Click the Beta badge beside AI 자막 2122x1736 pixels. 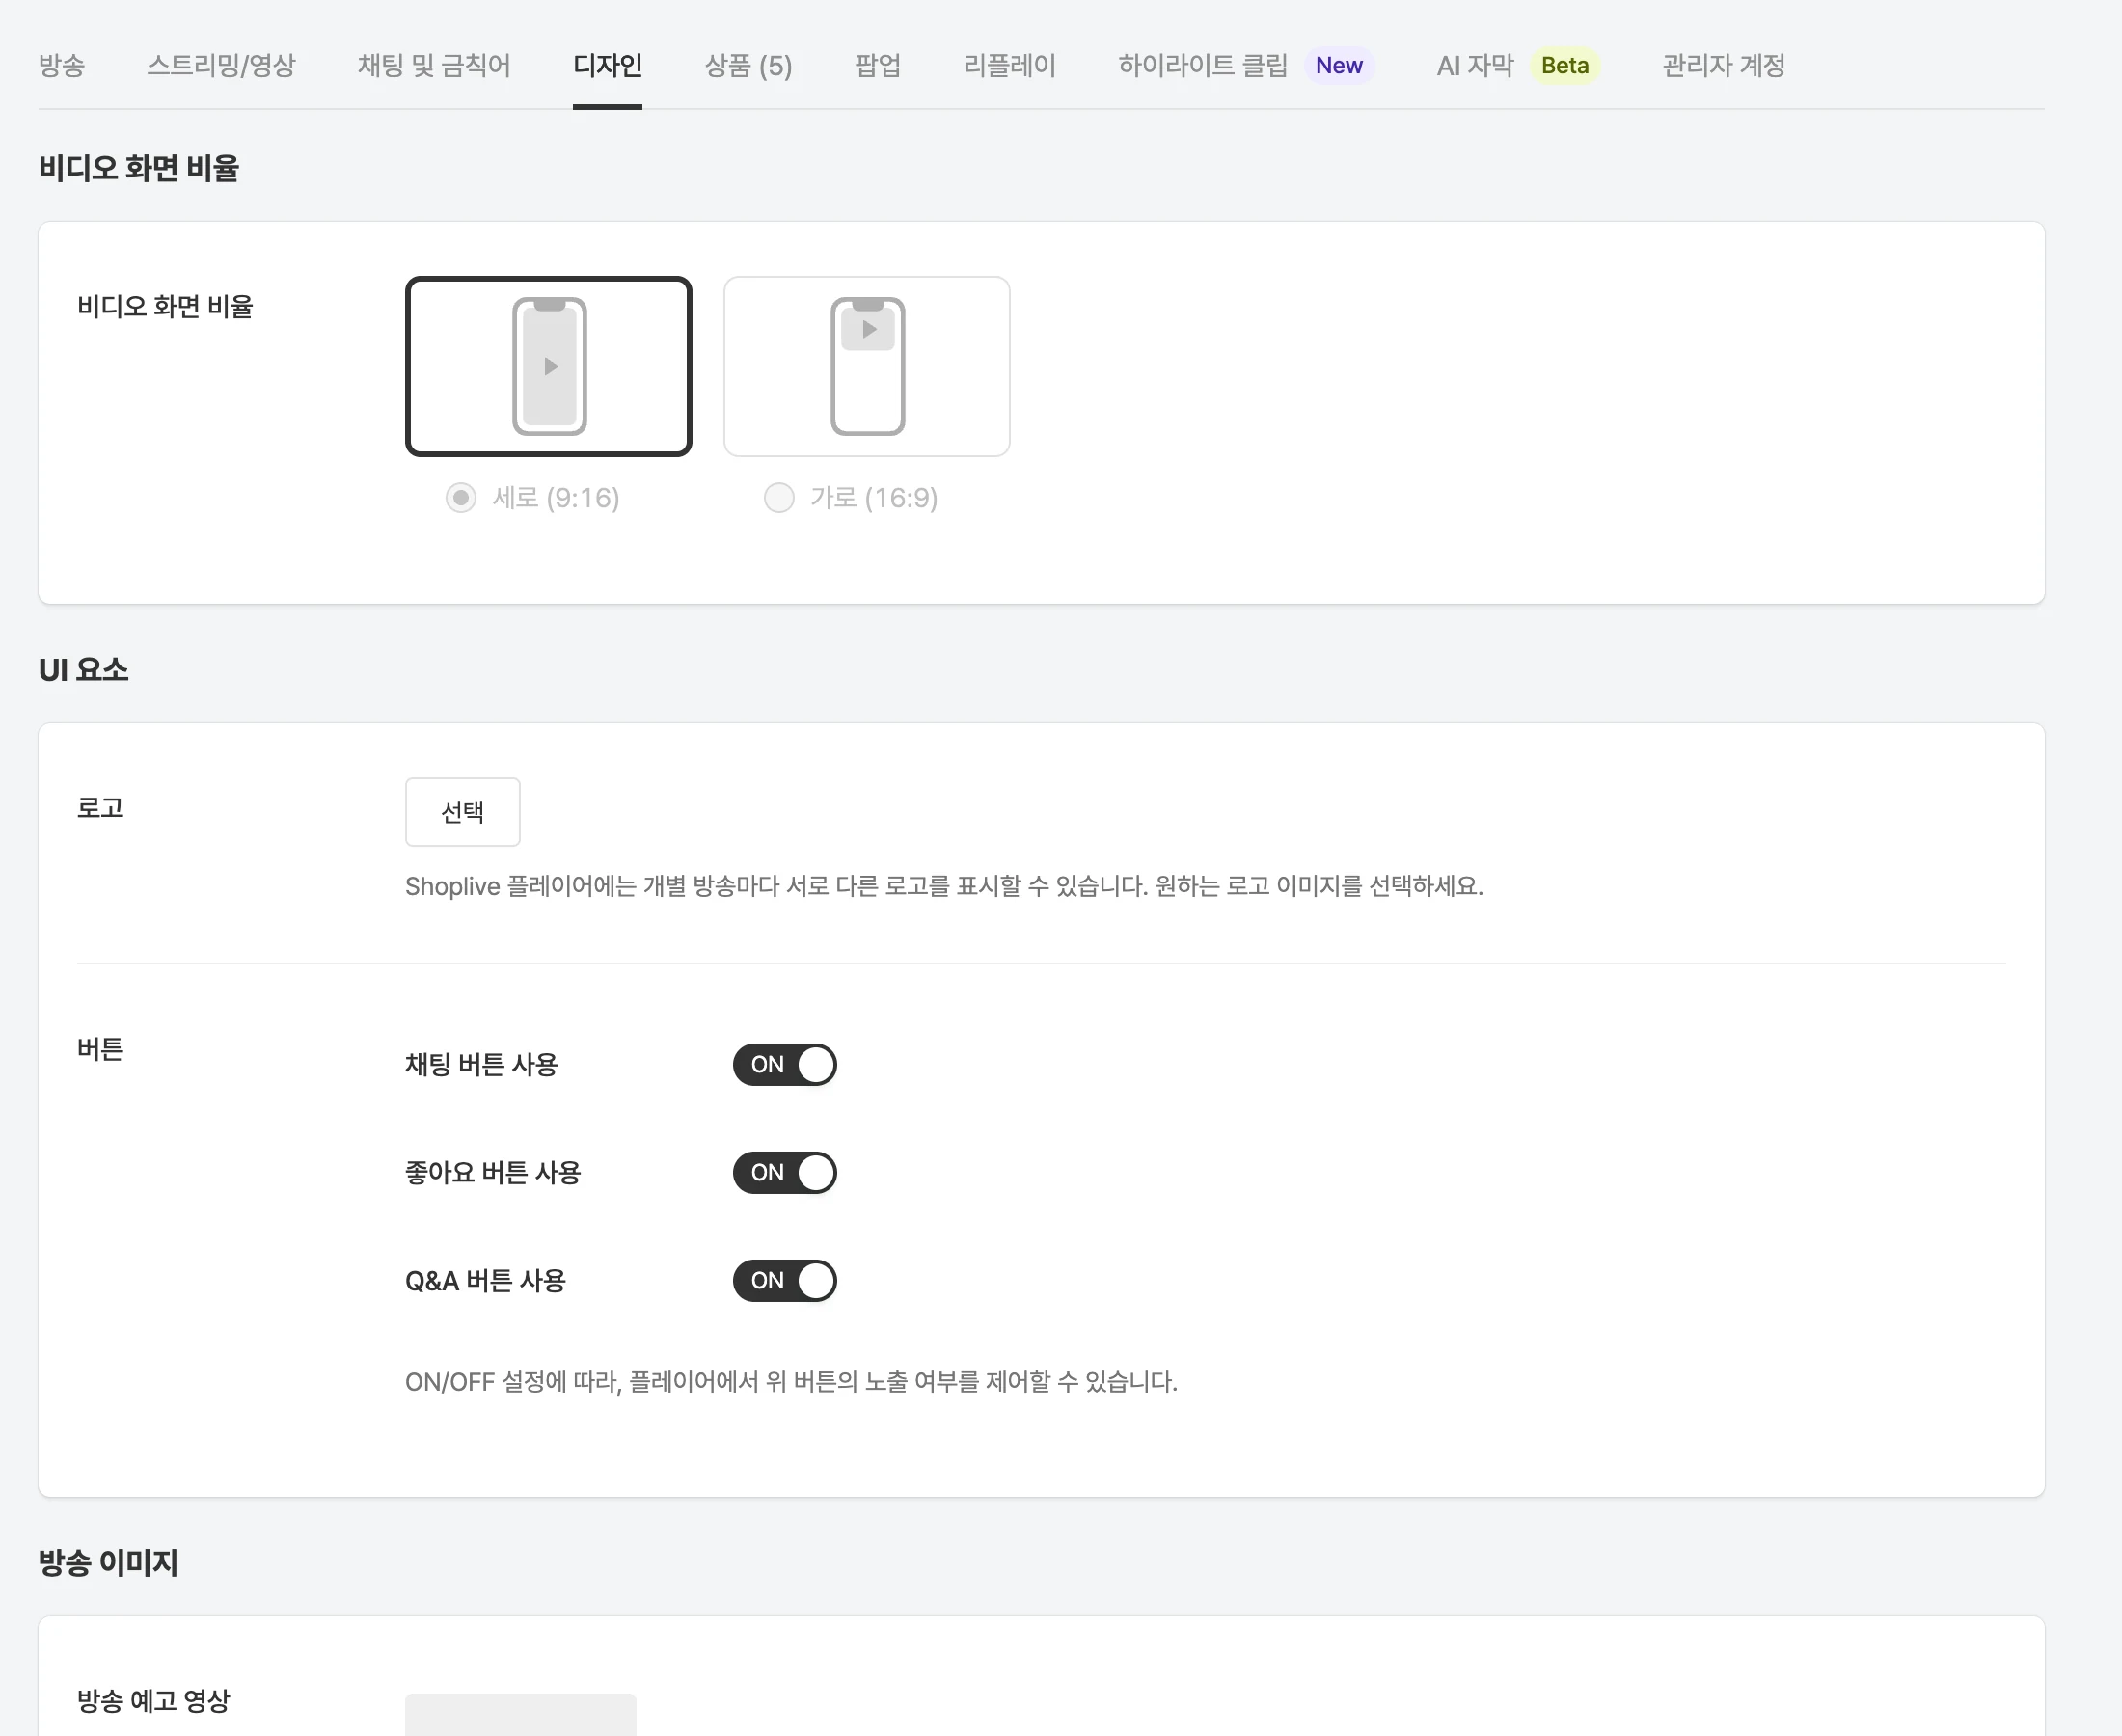1564,65
